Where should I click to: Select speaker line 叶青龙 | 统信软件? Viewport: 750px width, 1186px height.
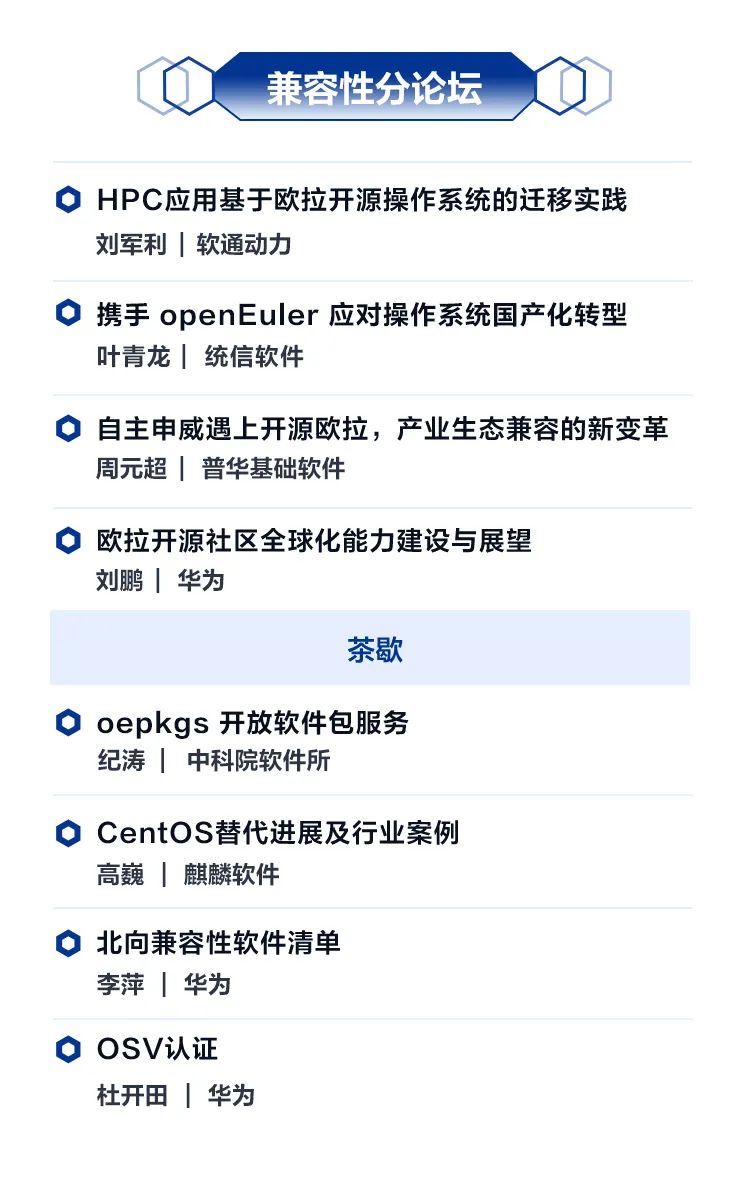click(x=200, y=355)
